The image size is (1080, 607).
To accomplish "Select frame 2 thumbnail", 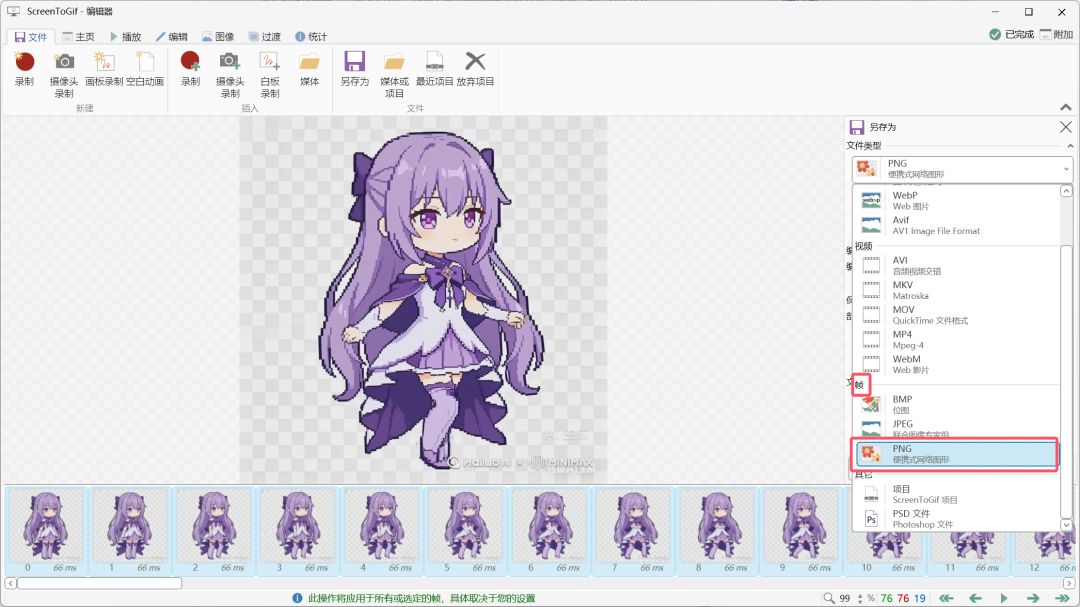I will tap(214, 531).
